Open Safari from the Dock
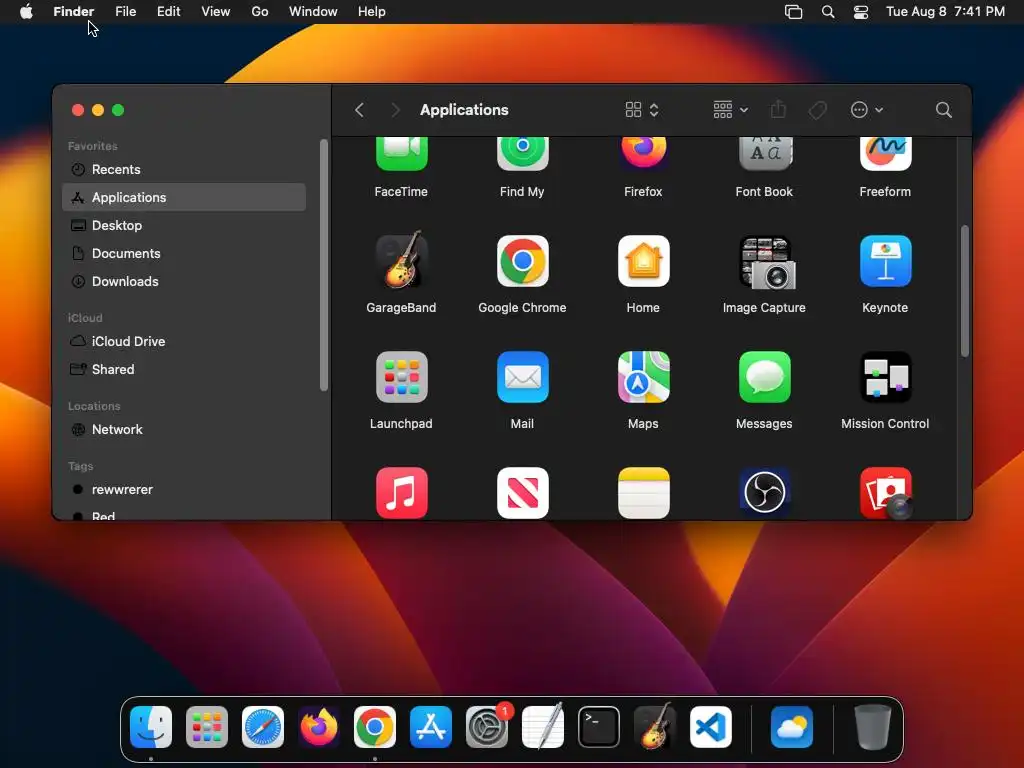 (263, 727)
